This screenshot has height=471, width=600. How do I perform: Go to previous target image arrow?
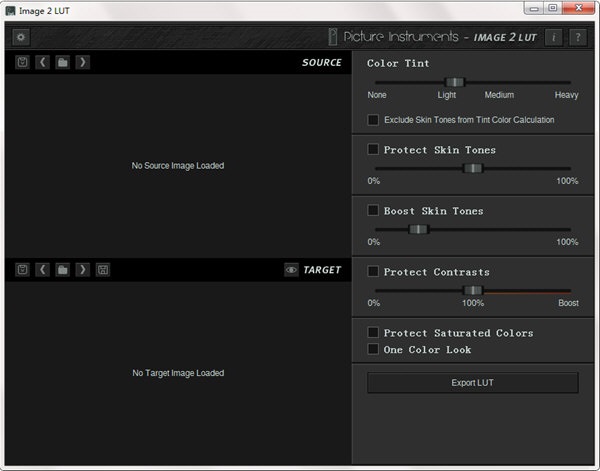42,270
